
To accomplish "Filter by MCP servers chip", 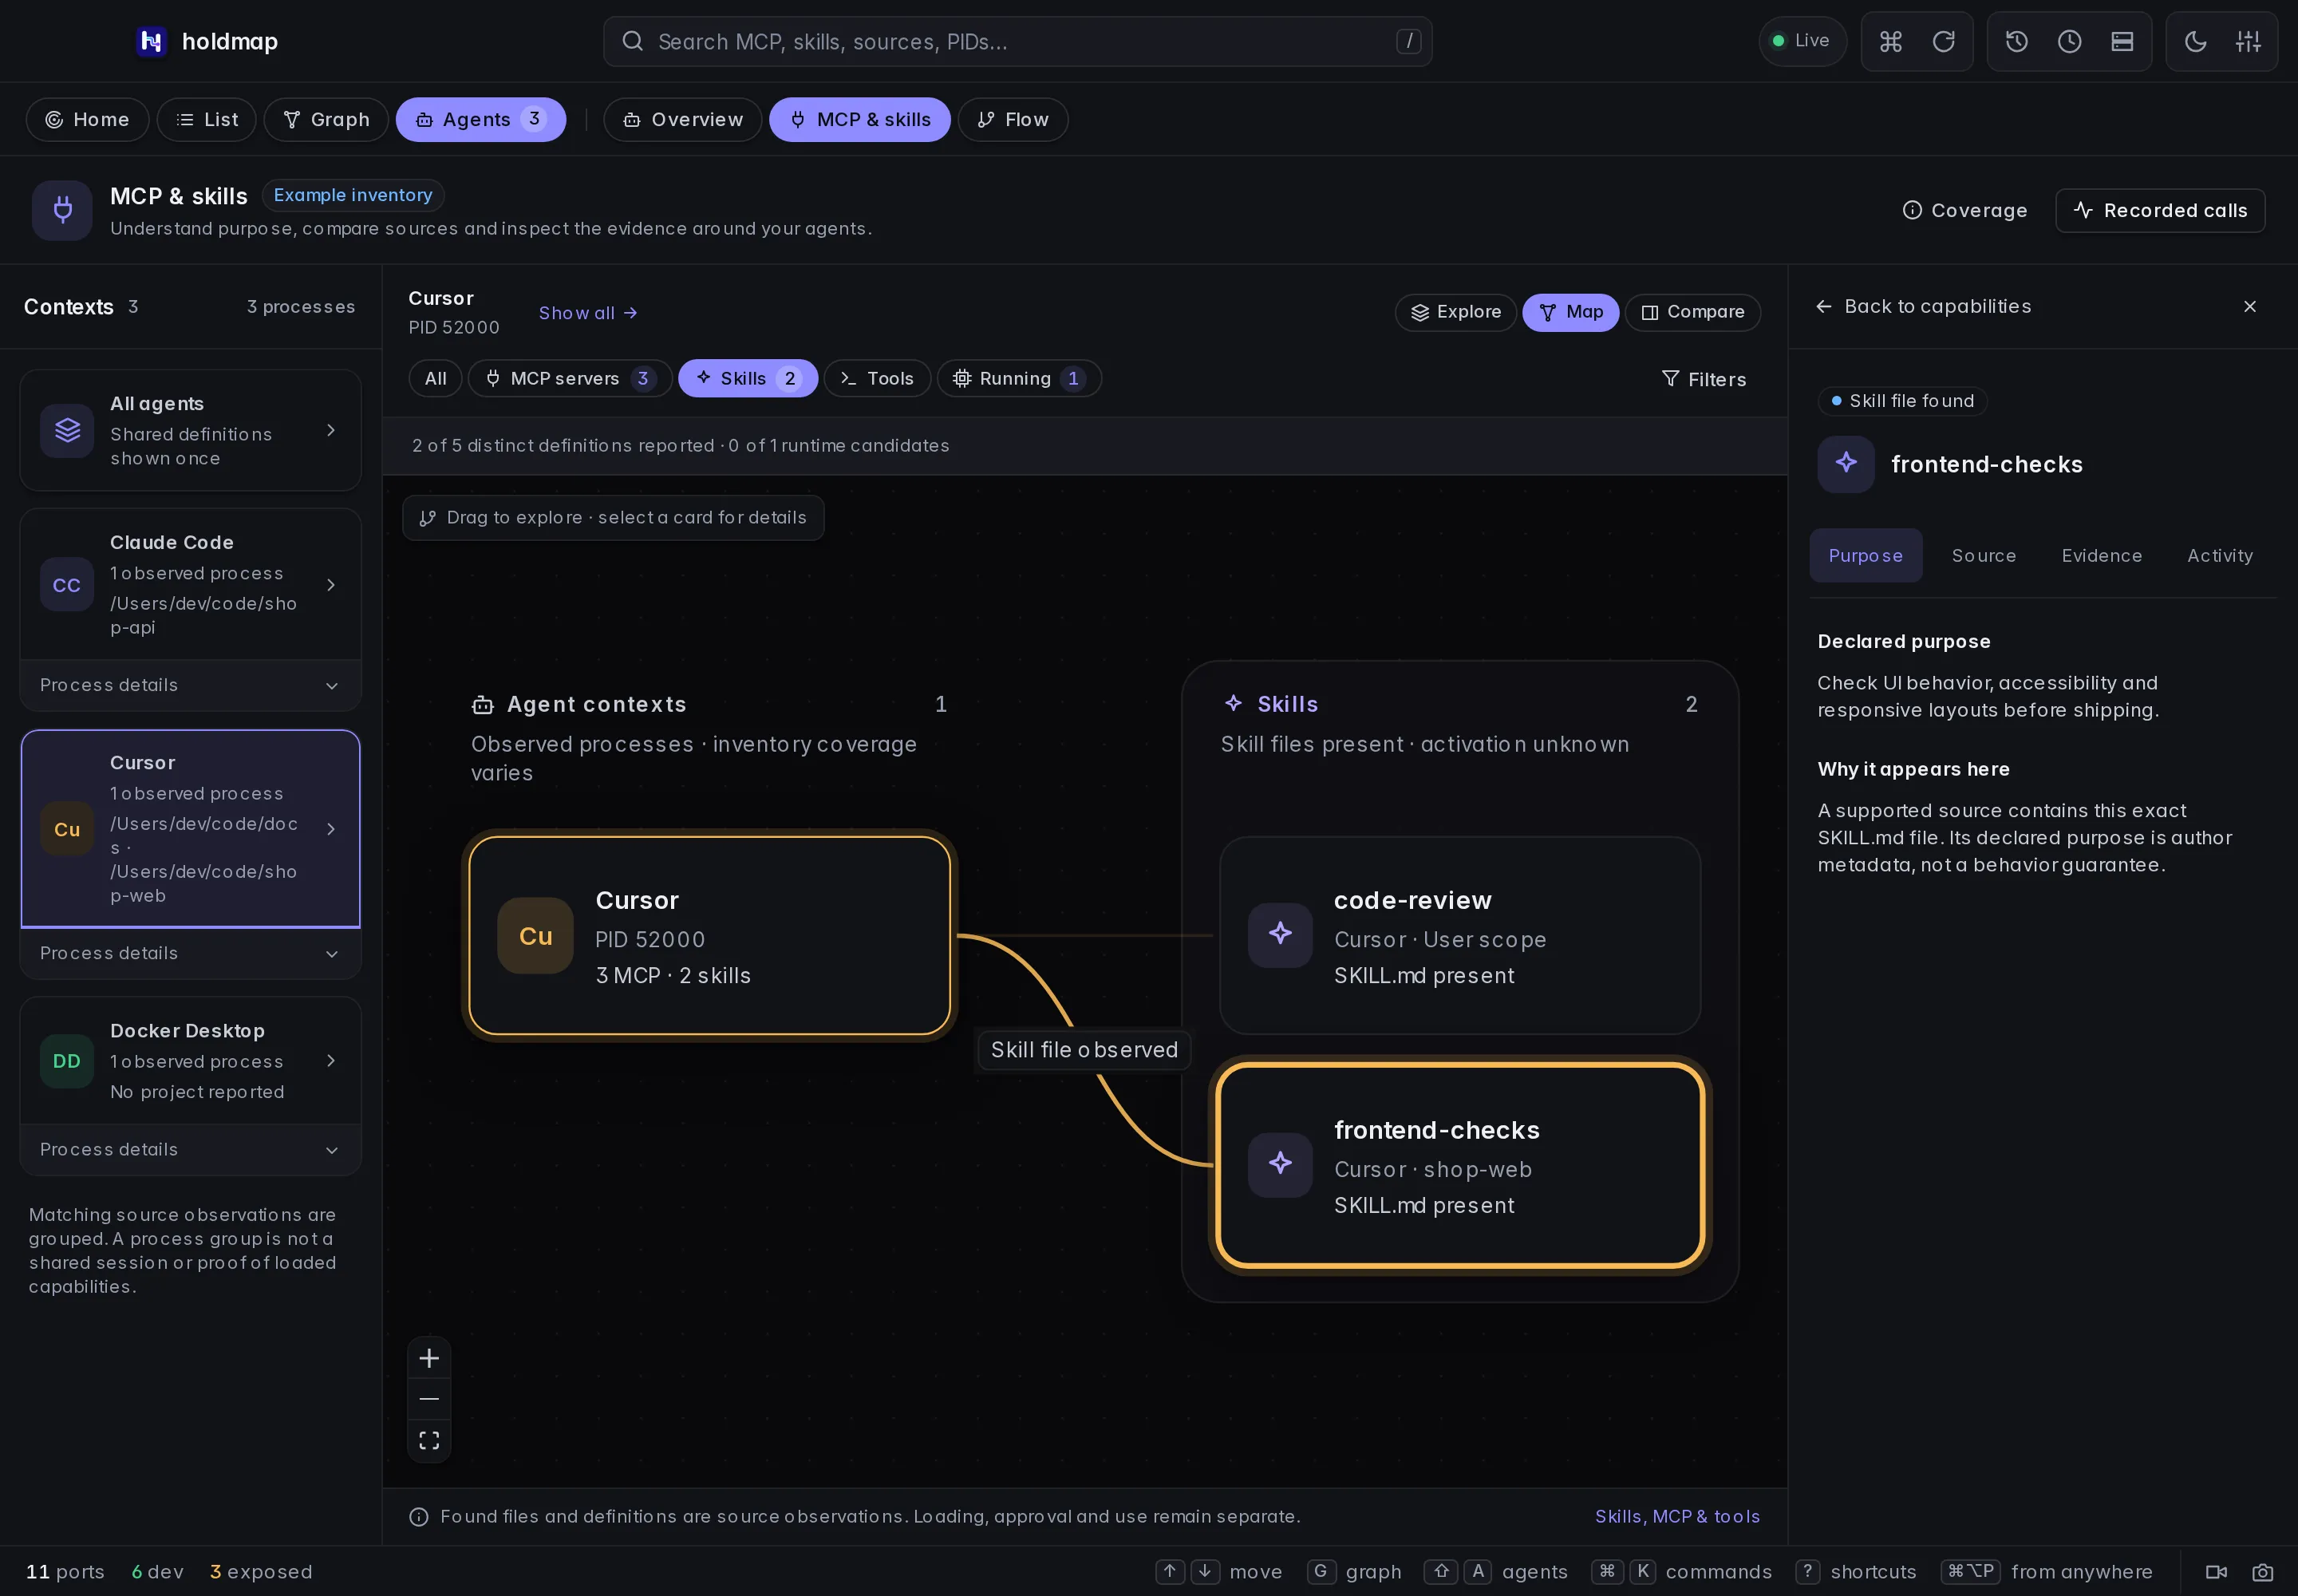I will click(570, 378).
